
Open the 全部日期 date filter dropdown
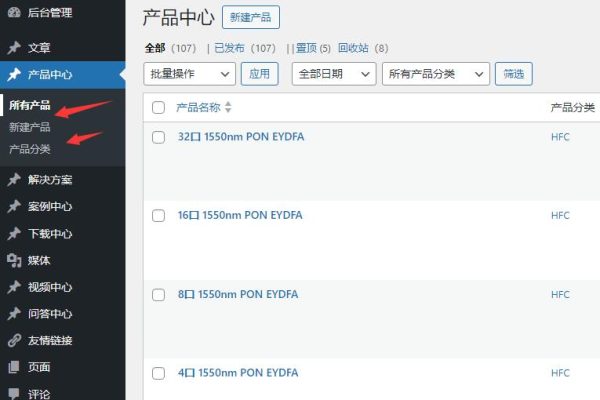(333, 73)
